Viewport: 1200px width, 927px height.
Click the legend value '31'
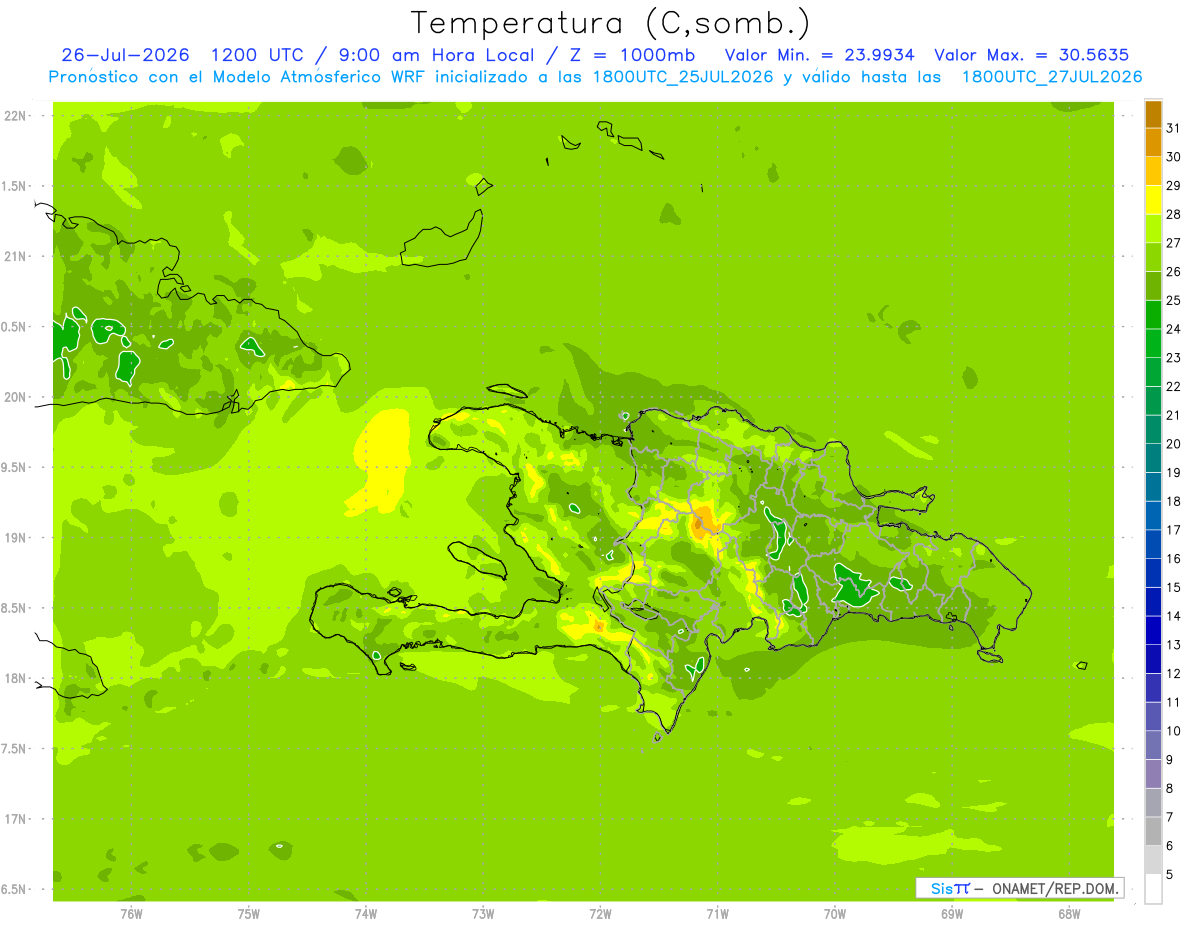click(1174, 128)
